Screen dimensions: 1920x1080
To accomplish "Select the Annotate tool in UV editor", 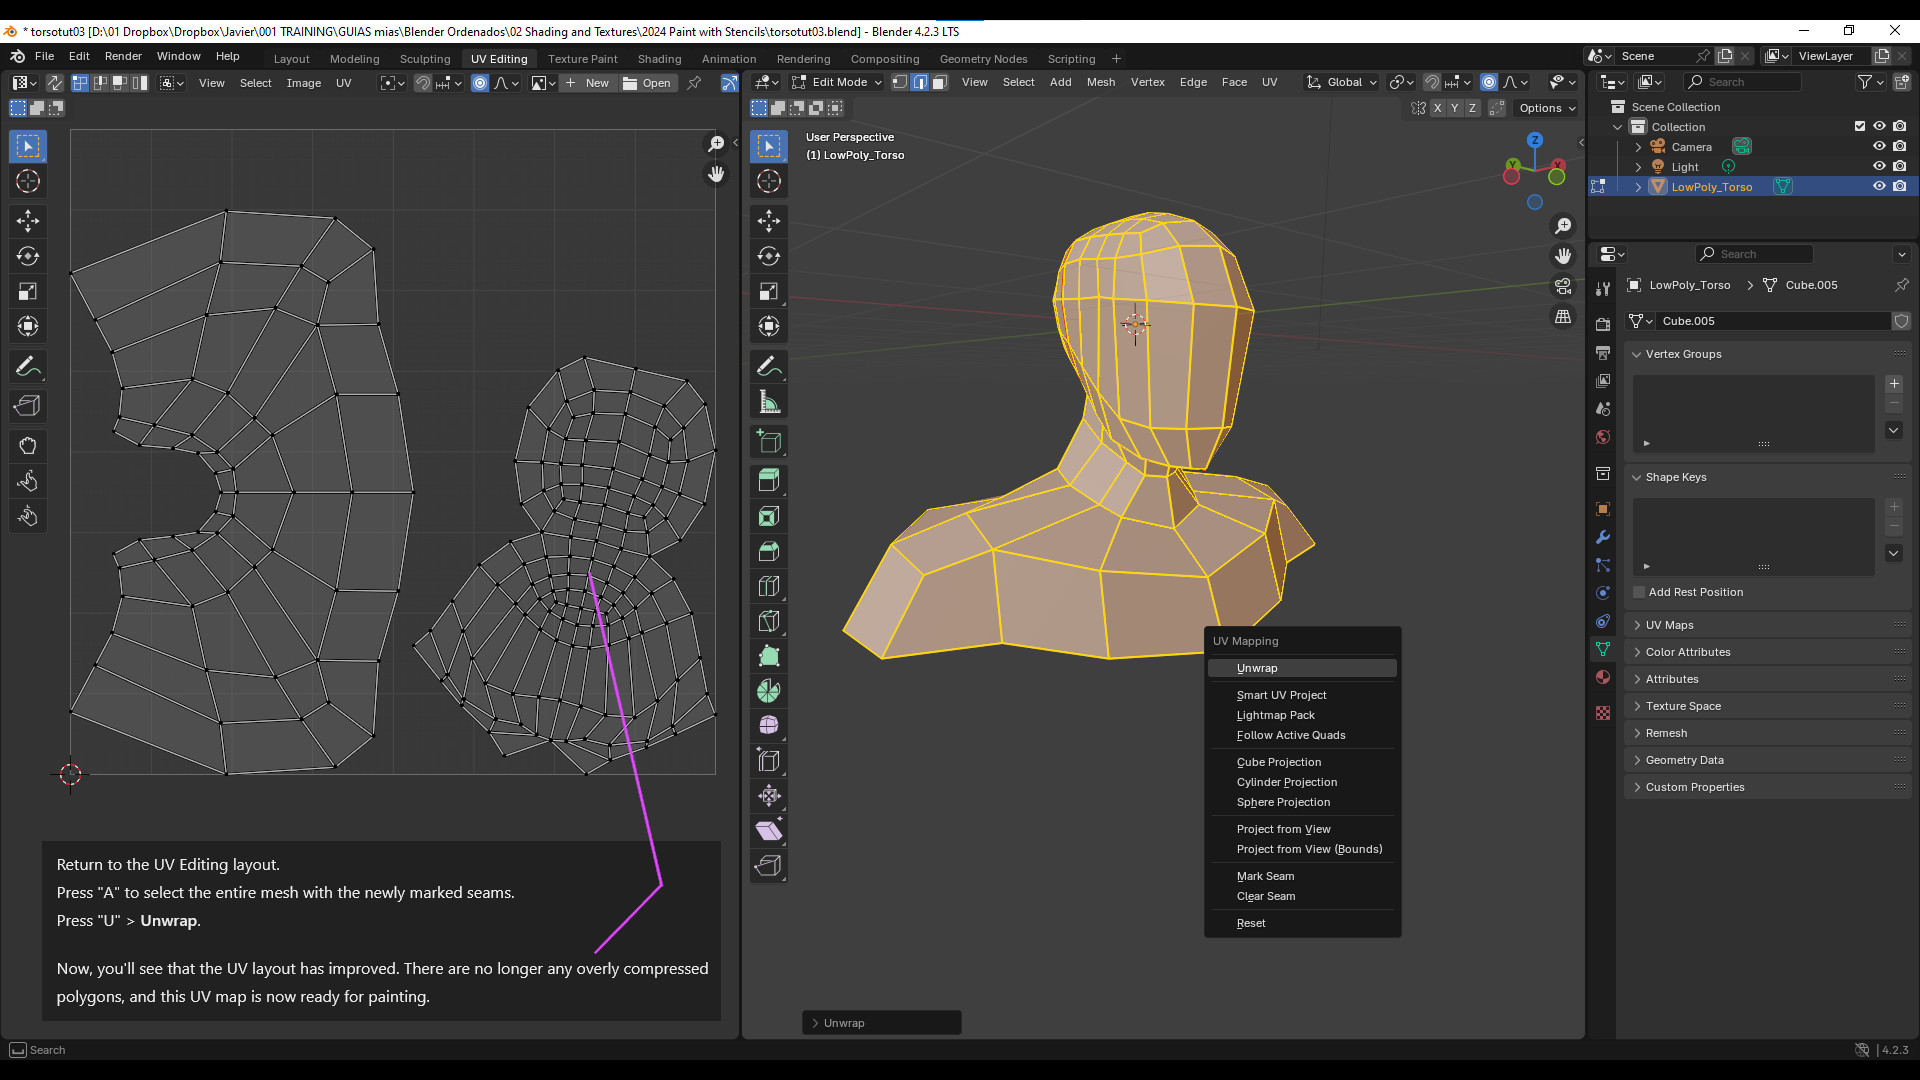I will pyautogui.click(x=28, y=367).
